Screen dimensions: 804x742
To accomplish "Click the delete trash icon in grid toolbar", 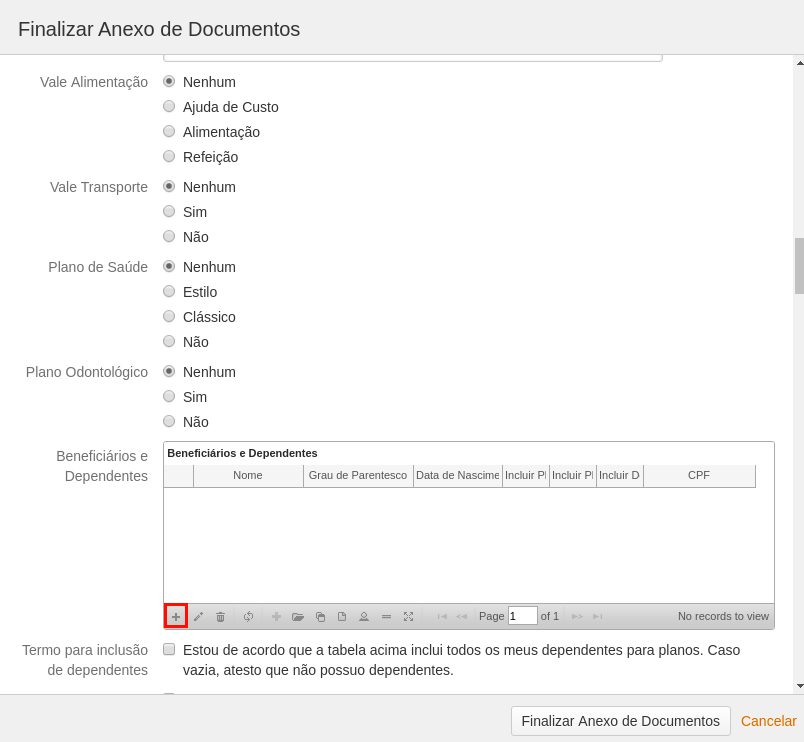I will click(220, 616).
